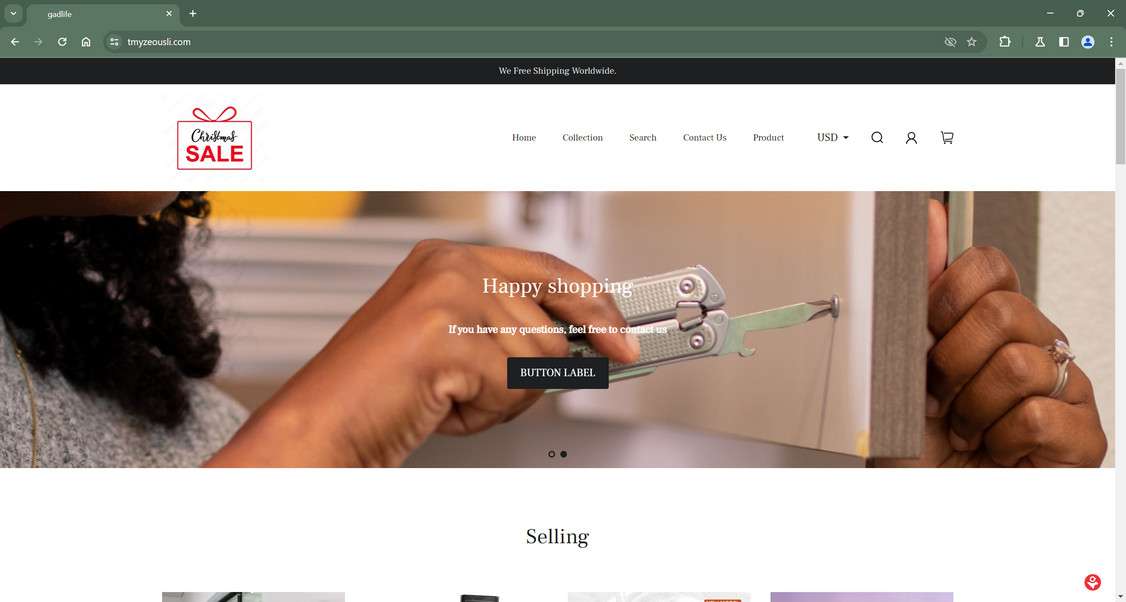Viewport: 1126px width, 602px height.
Task: Expand the USD currency dropdown
Action: (x=832, y=137)
